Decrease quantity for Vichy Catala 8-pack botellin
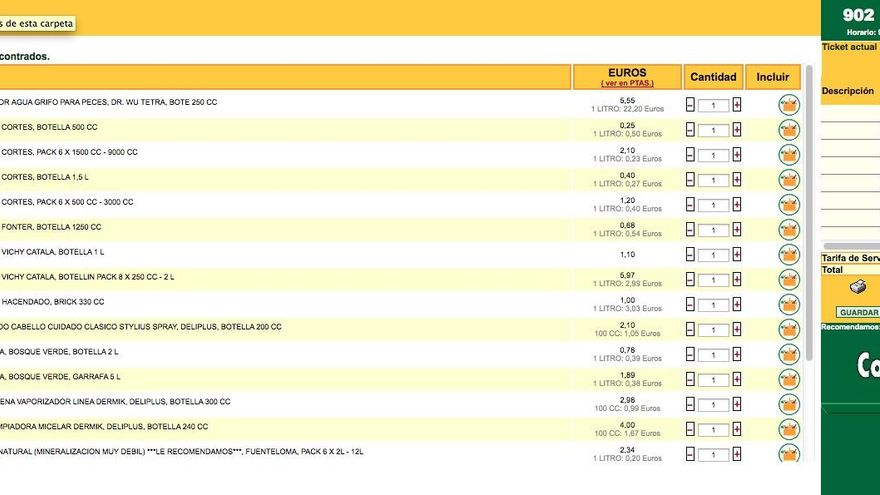 tap(690, 280)
